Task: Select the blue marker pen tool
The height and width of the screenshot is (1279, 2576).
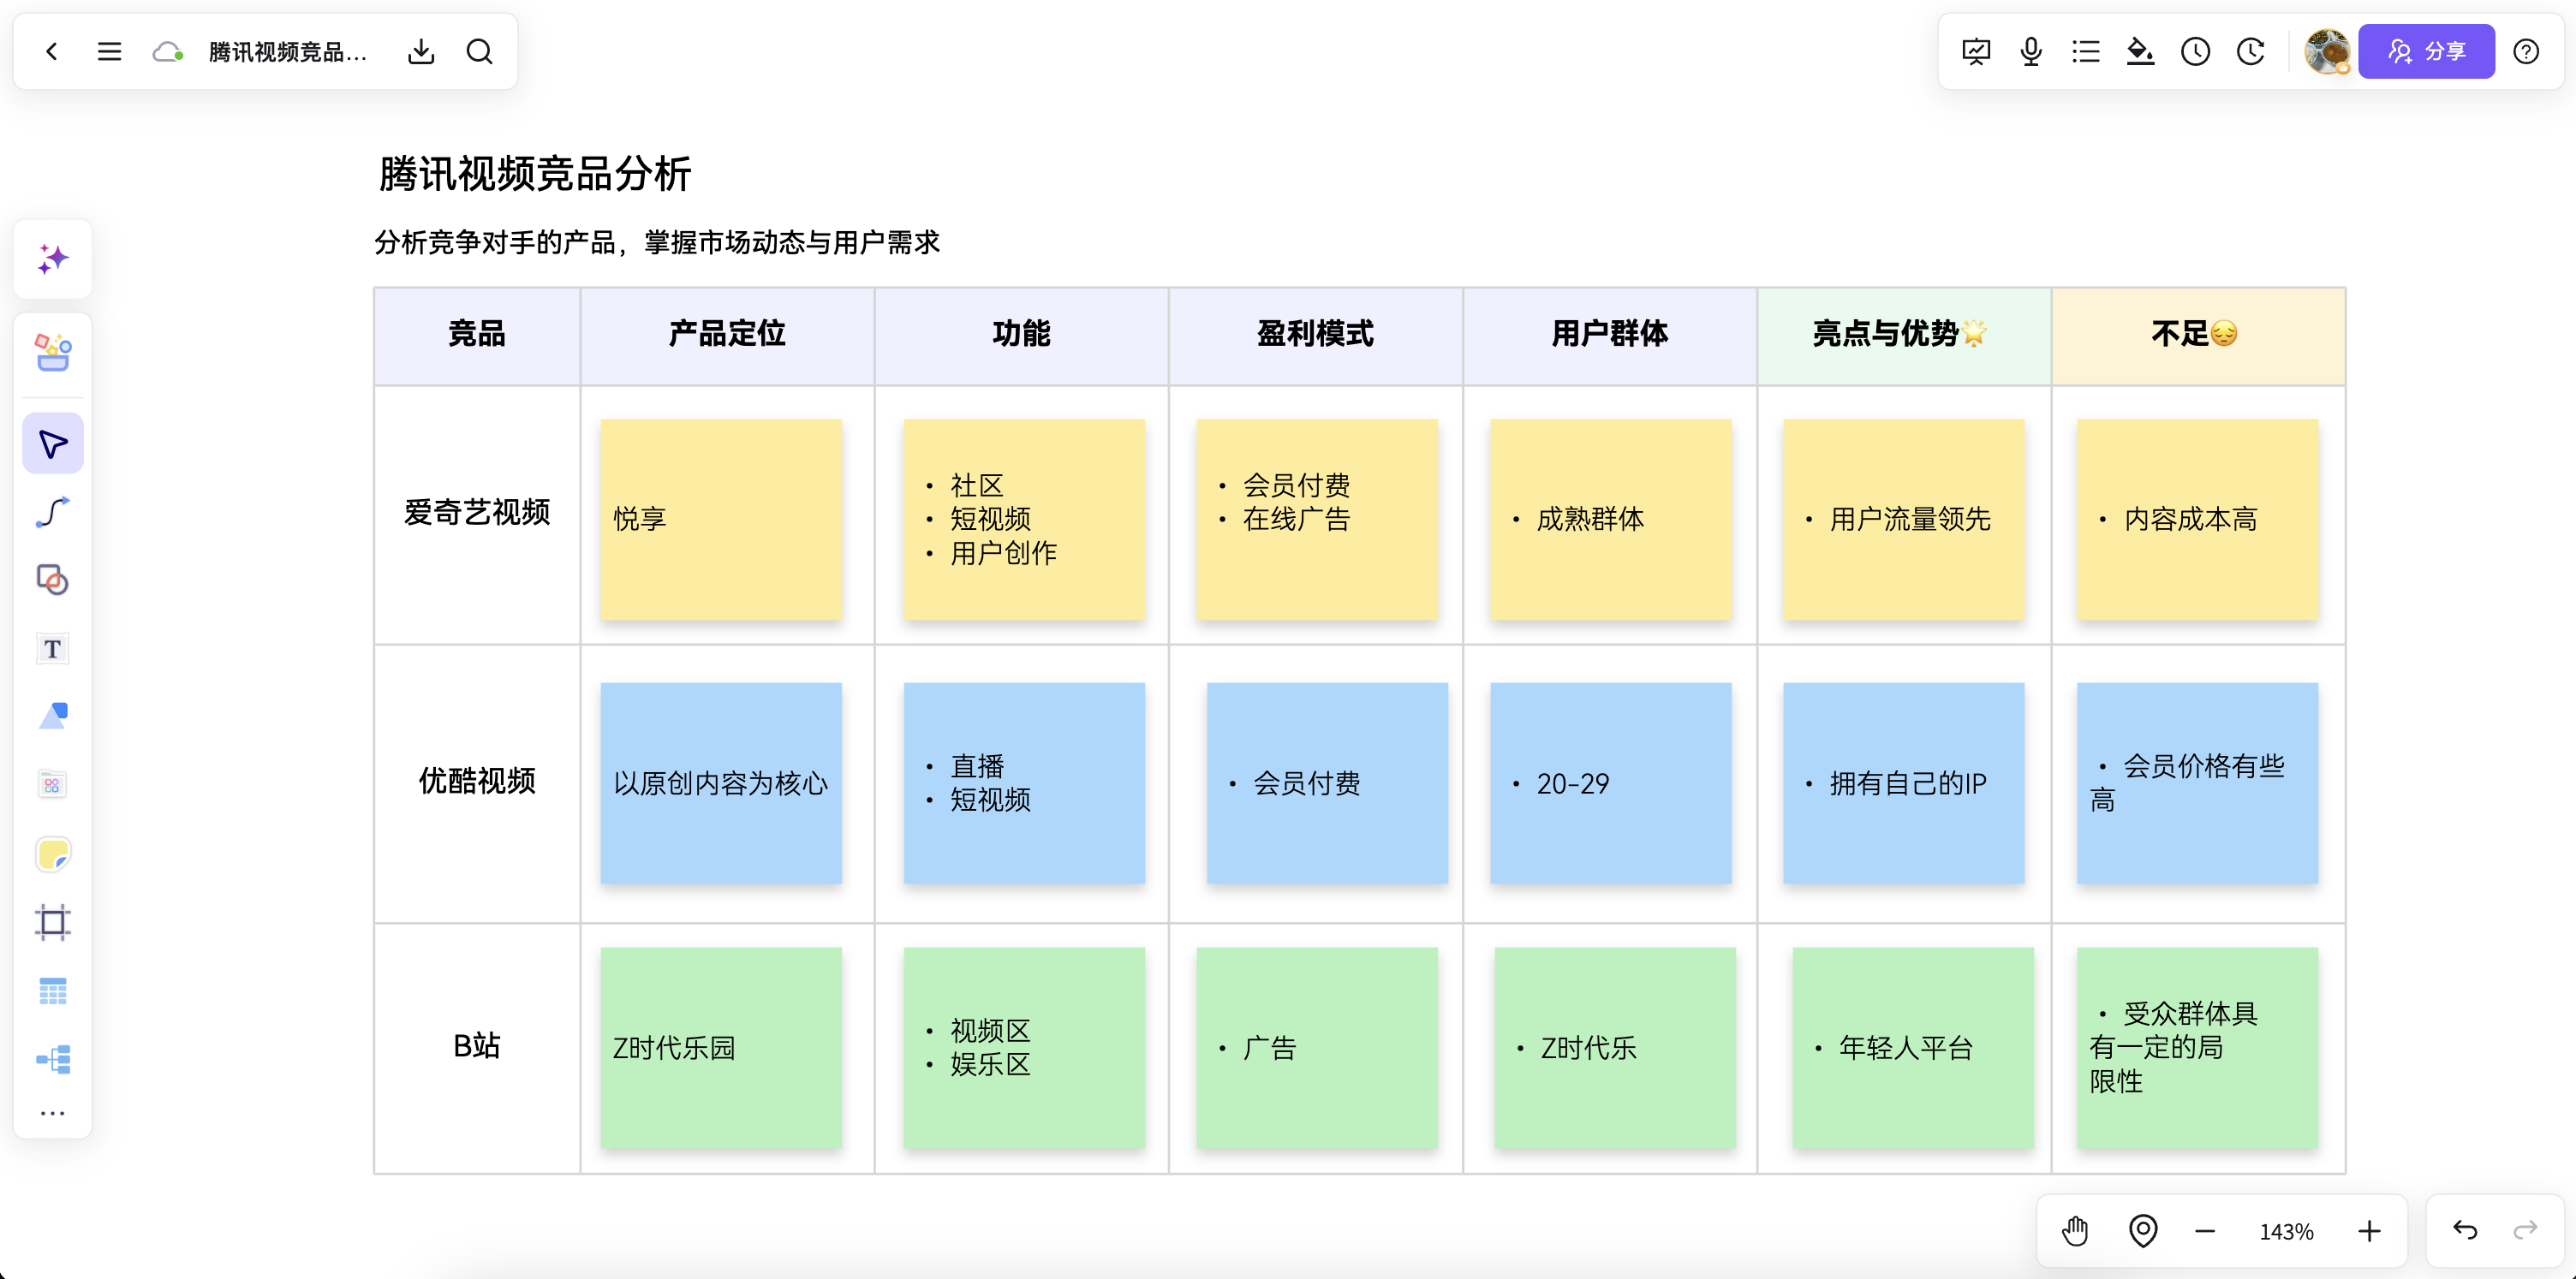Action: pos(53,716)
